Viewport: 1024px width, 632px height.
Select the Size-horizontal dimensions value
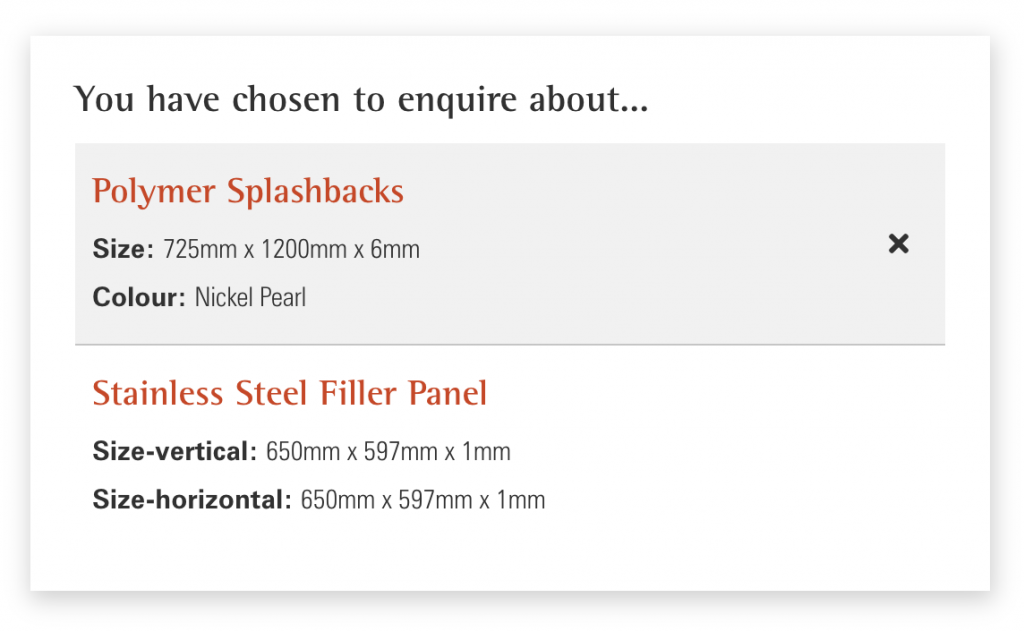point(423,500)
